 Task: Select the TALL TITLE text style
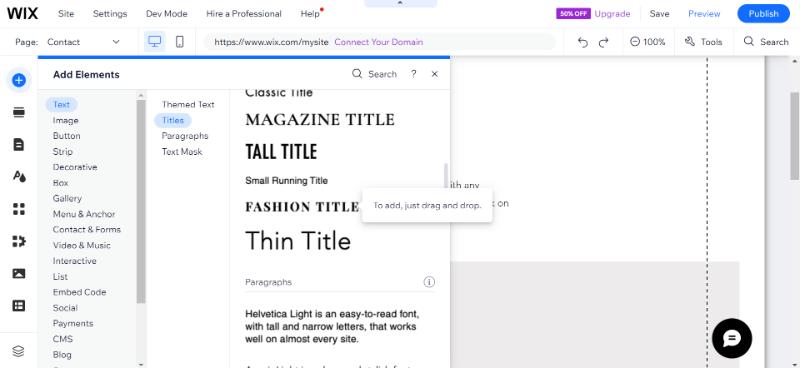point(281,152)
